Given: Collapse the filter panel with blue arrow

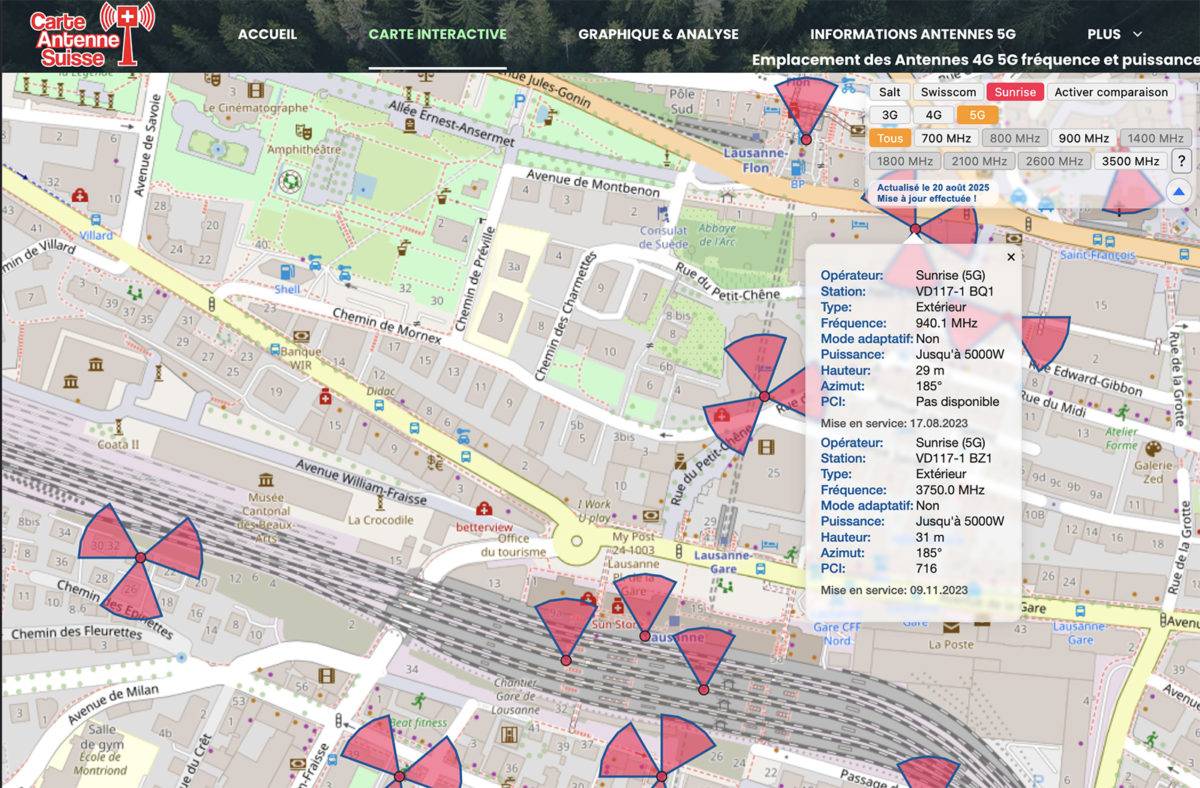Looking at the screenshot, I should pos(1179,192).
